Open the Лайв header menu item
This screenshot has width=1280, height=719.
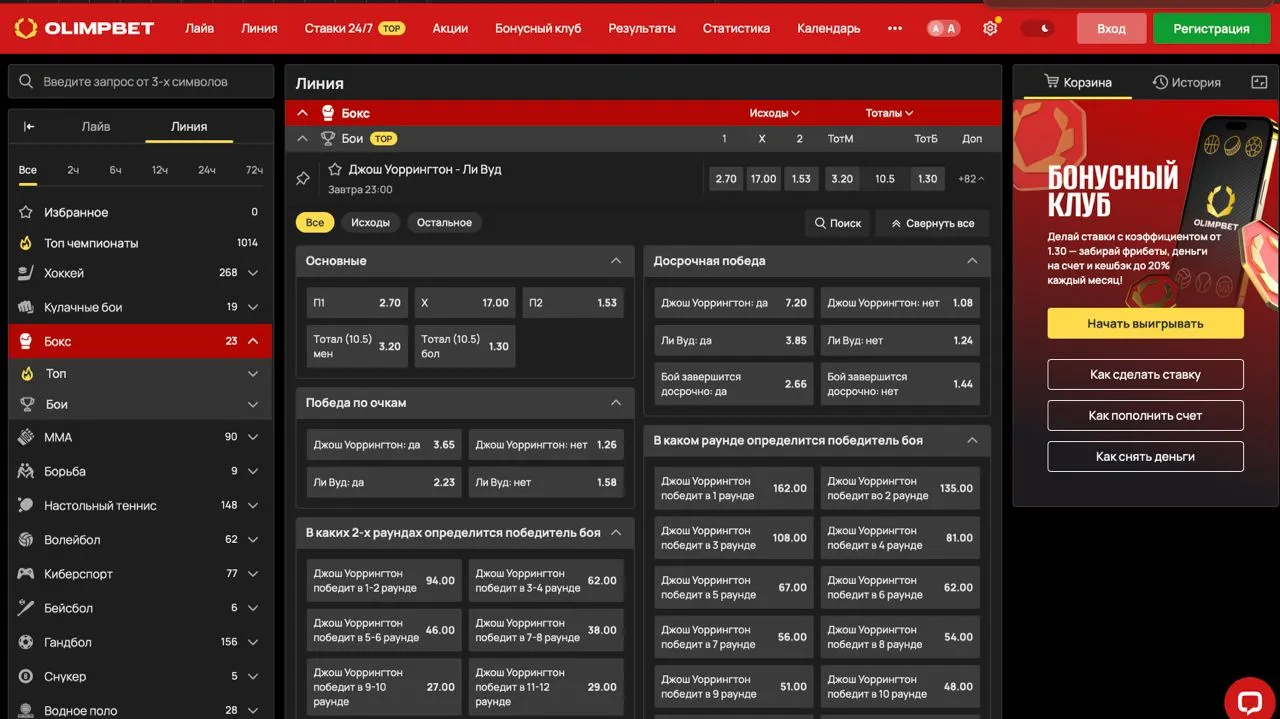pyautogui.click(x=200, y=28)
